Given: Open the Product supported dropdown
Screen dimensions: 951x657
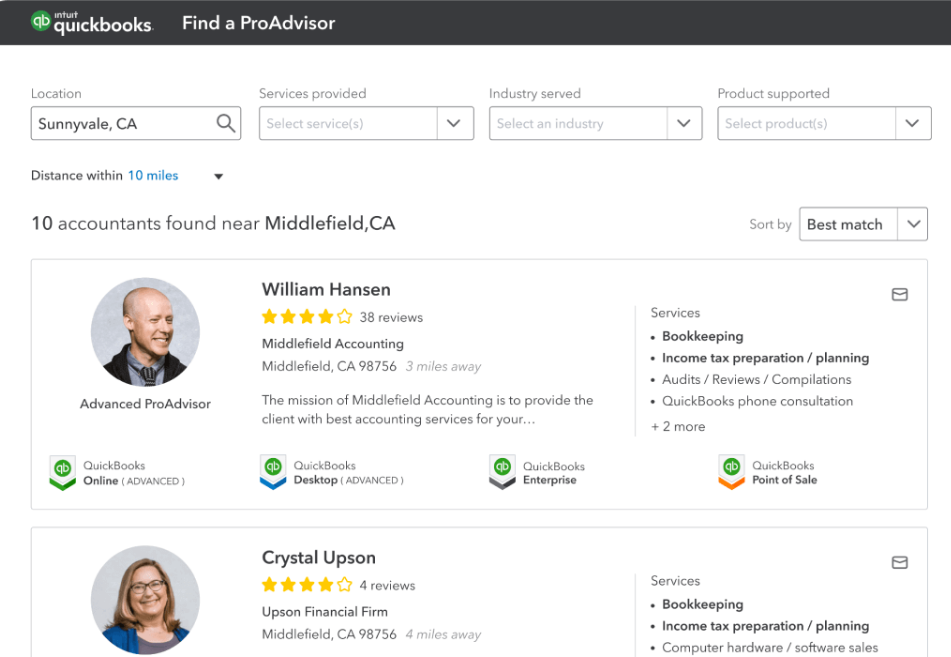Looking at the screenshot, I should (824, 123).
